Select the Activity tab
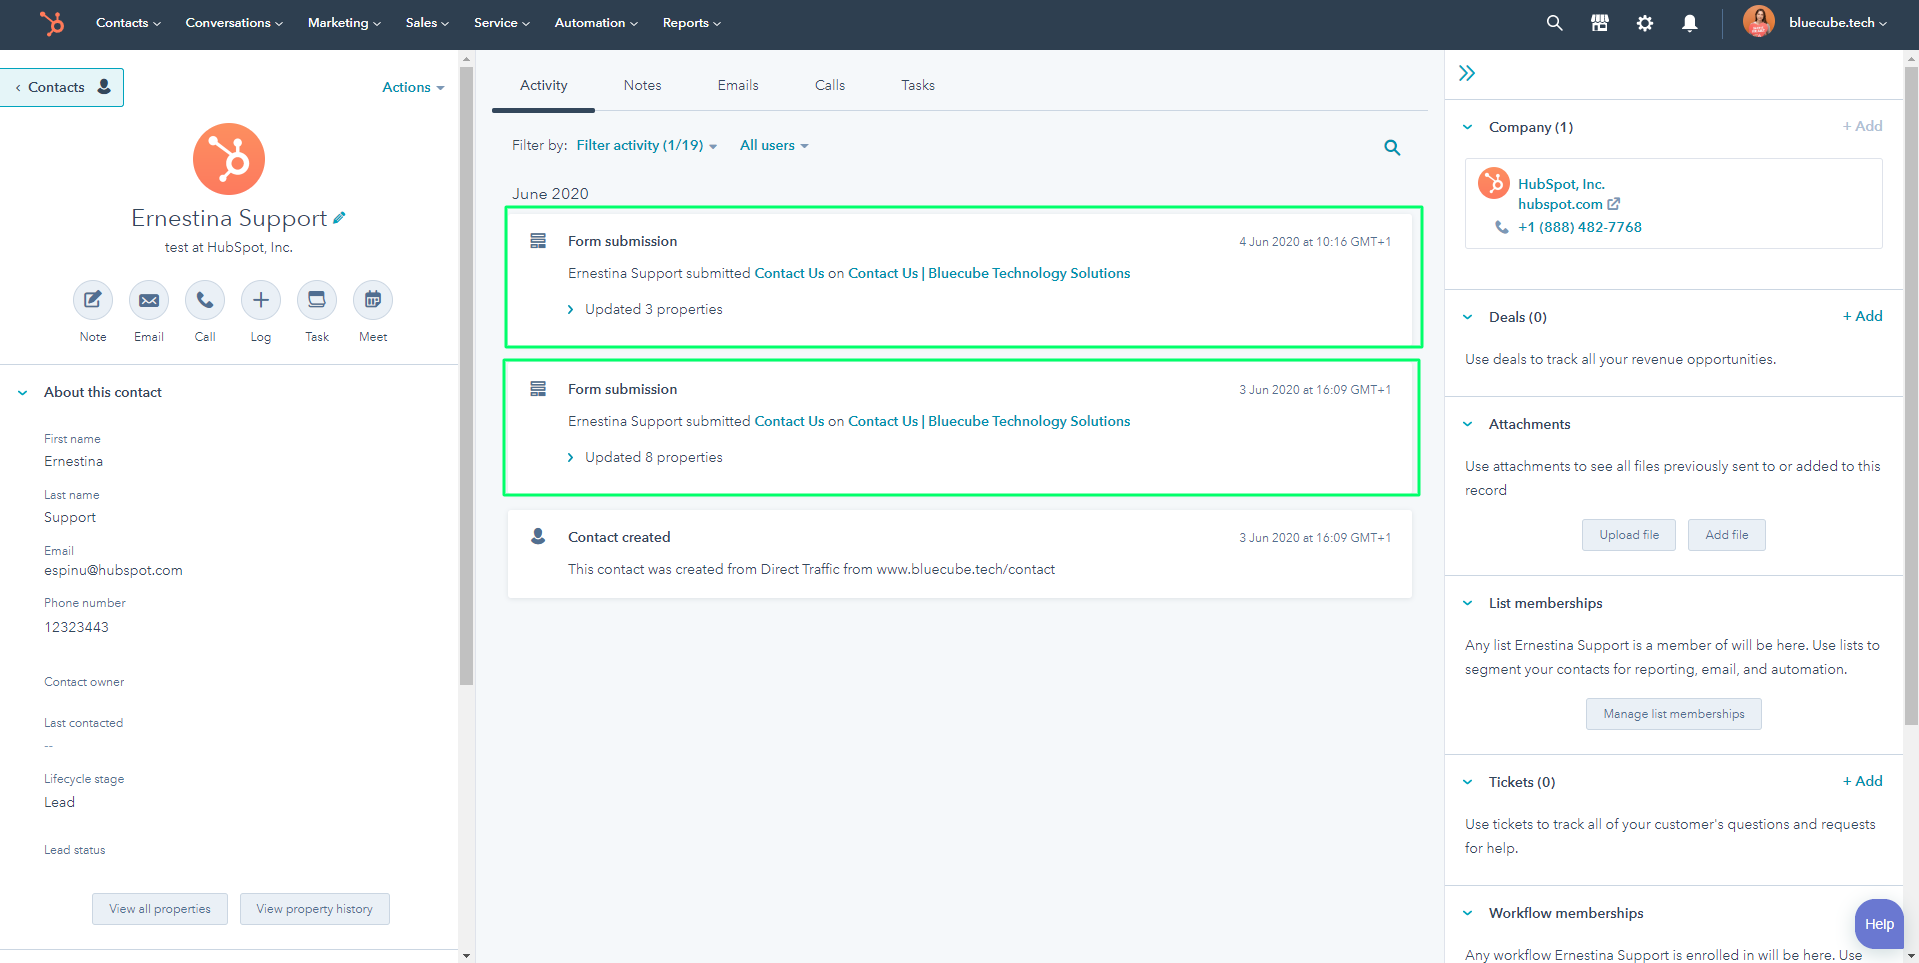1919x963 pixels. [544, 86]
